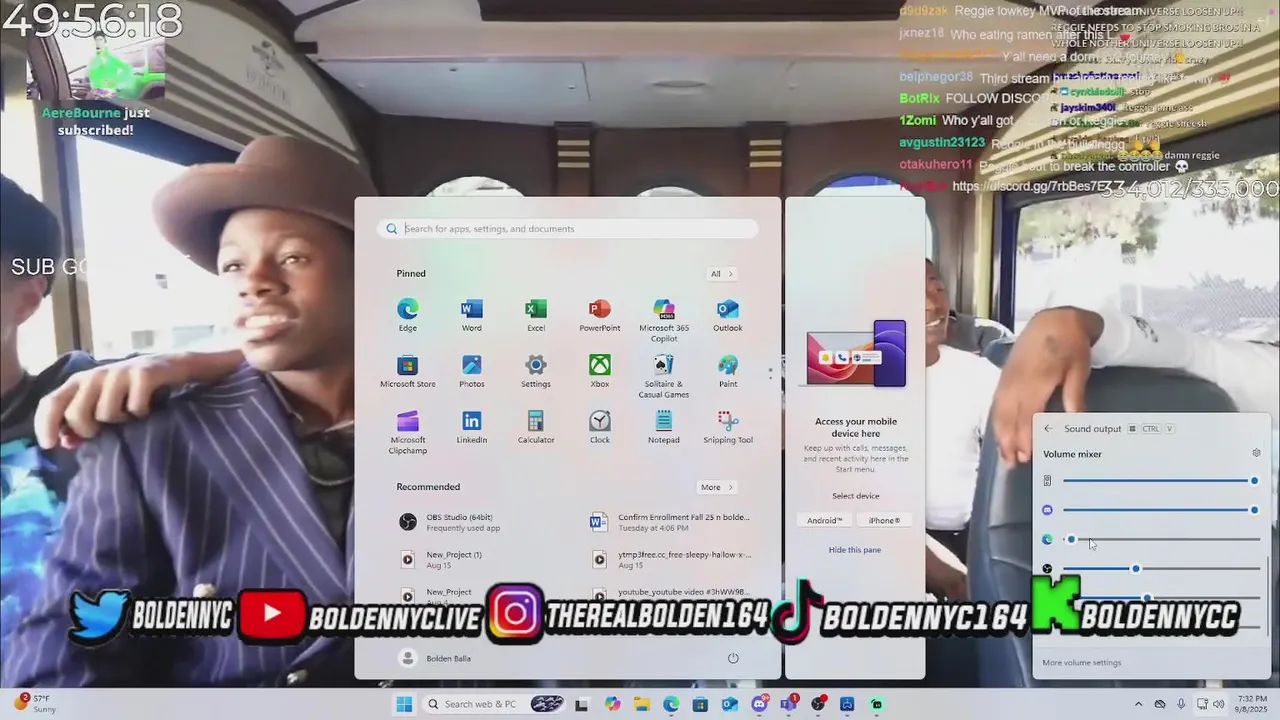The image size is (1280, 720).
Task: Choose the iPhone device button
Action: tap(884, 520)
